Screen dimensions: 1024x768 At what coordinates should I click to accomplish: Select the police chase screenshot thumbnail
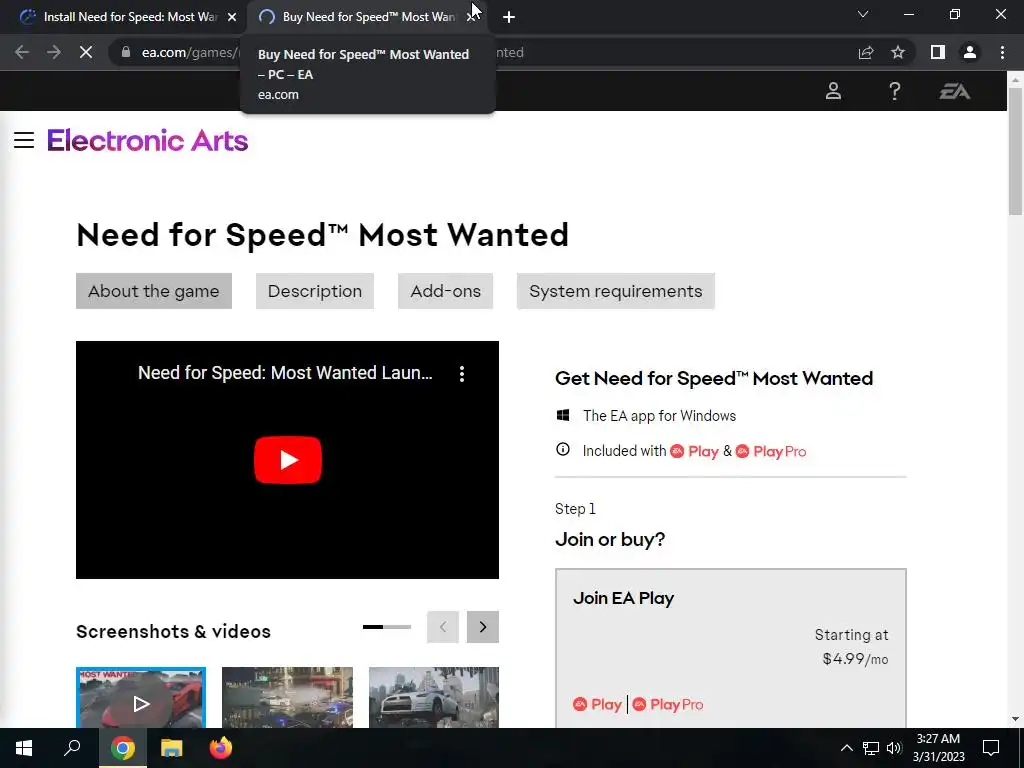[x=287, y=697]
